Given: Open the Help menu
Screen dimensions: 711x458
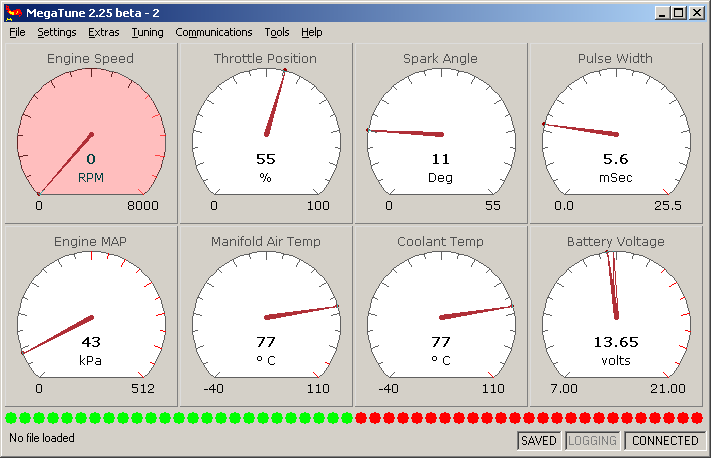Looking at the screenshot, I should (312, 32).
